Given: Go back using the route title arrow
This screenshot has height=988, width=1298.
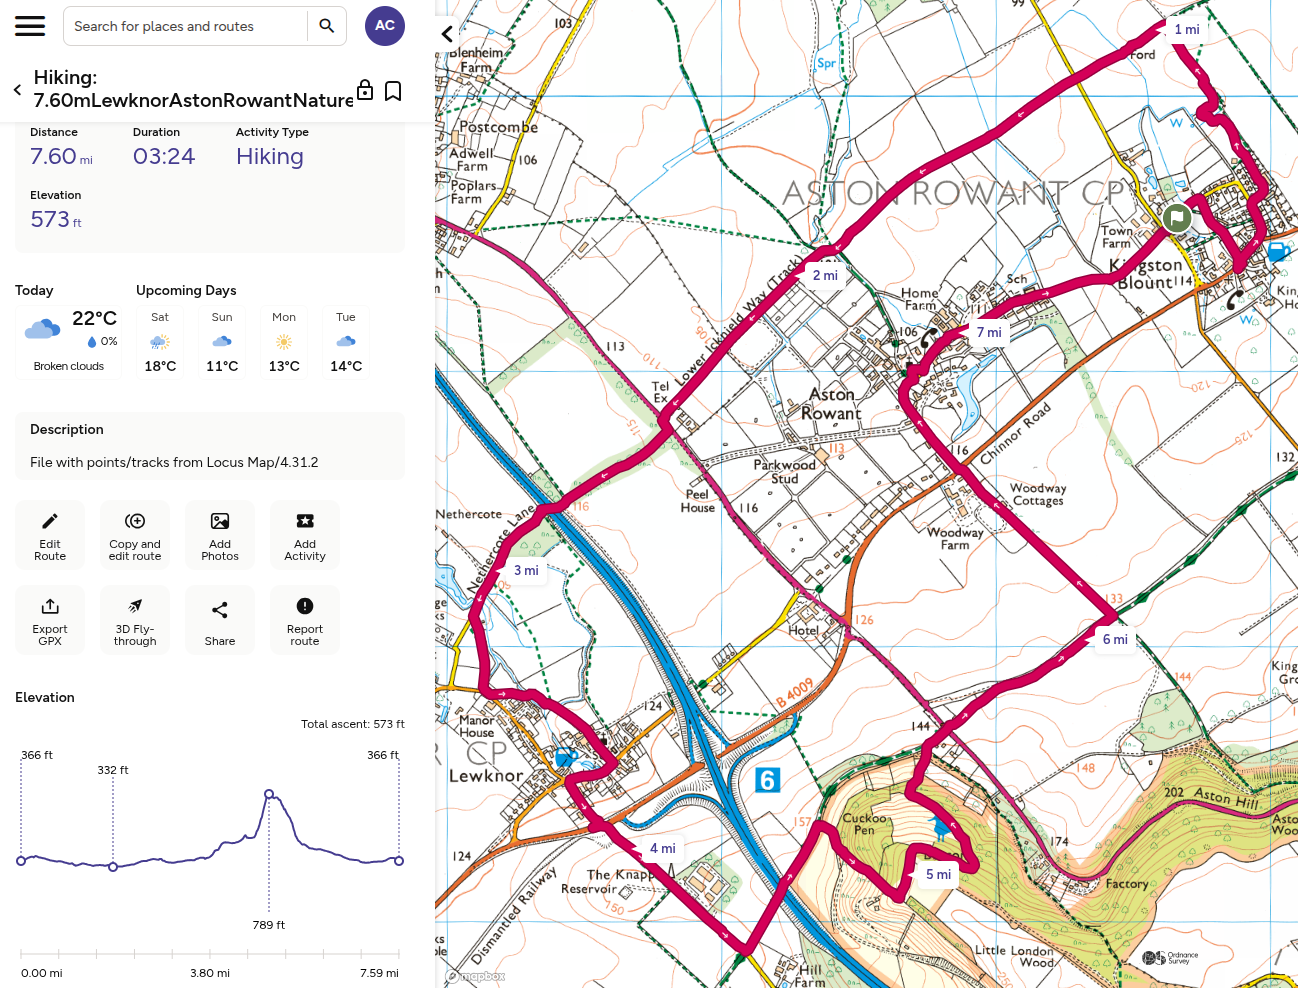Looking at the screenshot, I should (17, 90).
